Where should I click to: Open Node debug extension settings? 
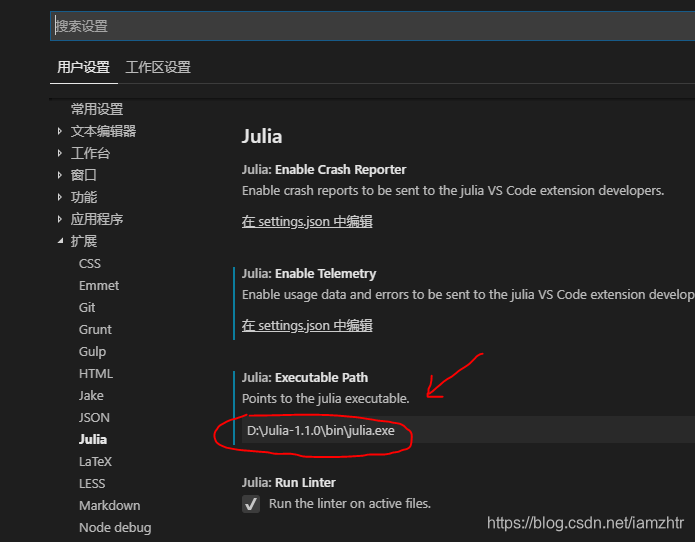point(115,527)
